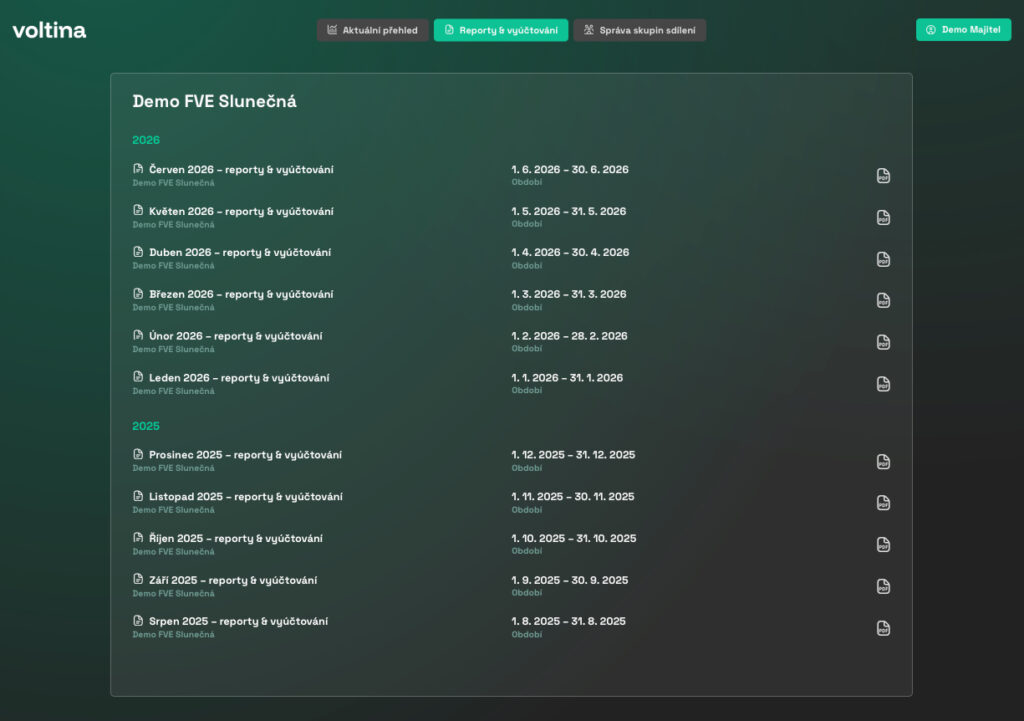Download PDF for Duben 2026 report
Image resolution: width=1024 pixels, height=721 pixels.
point(883,259)
